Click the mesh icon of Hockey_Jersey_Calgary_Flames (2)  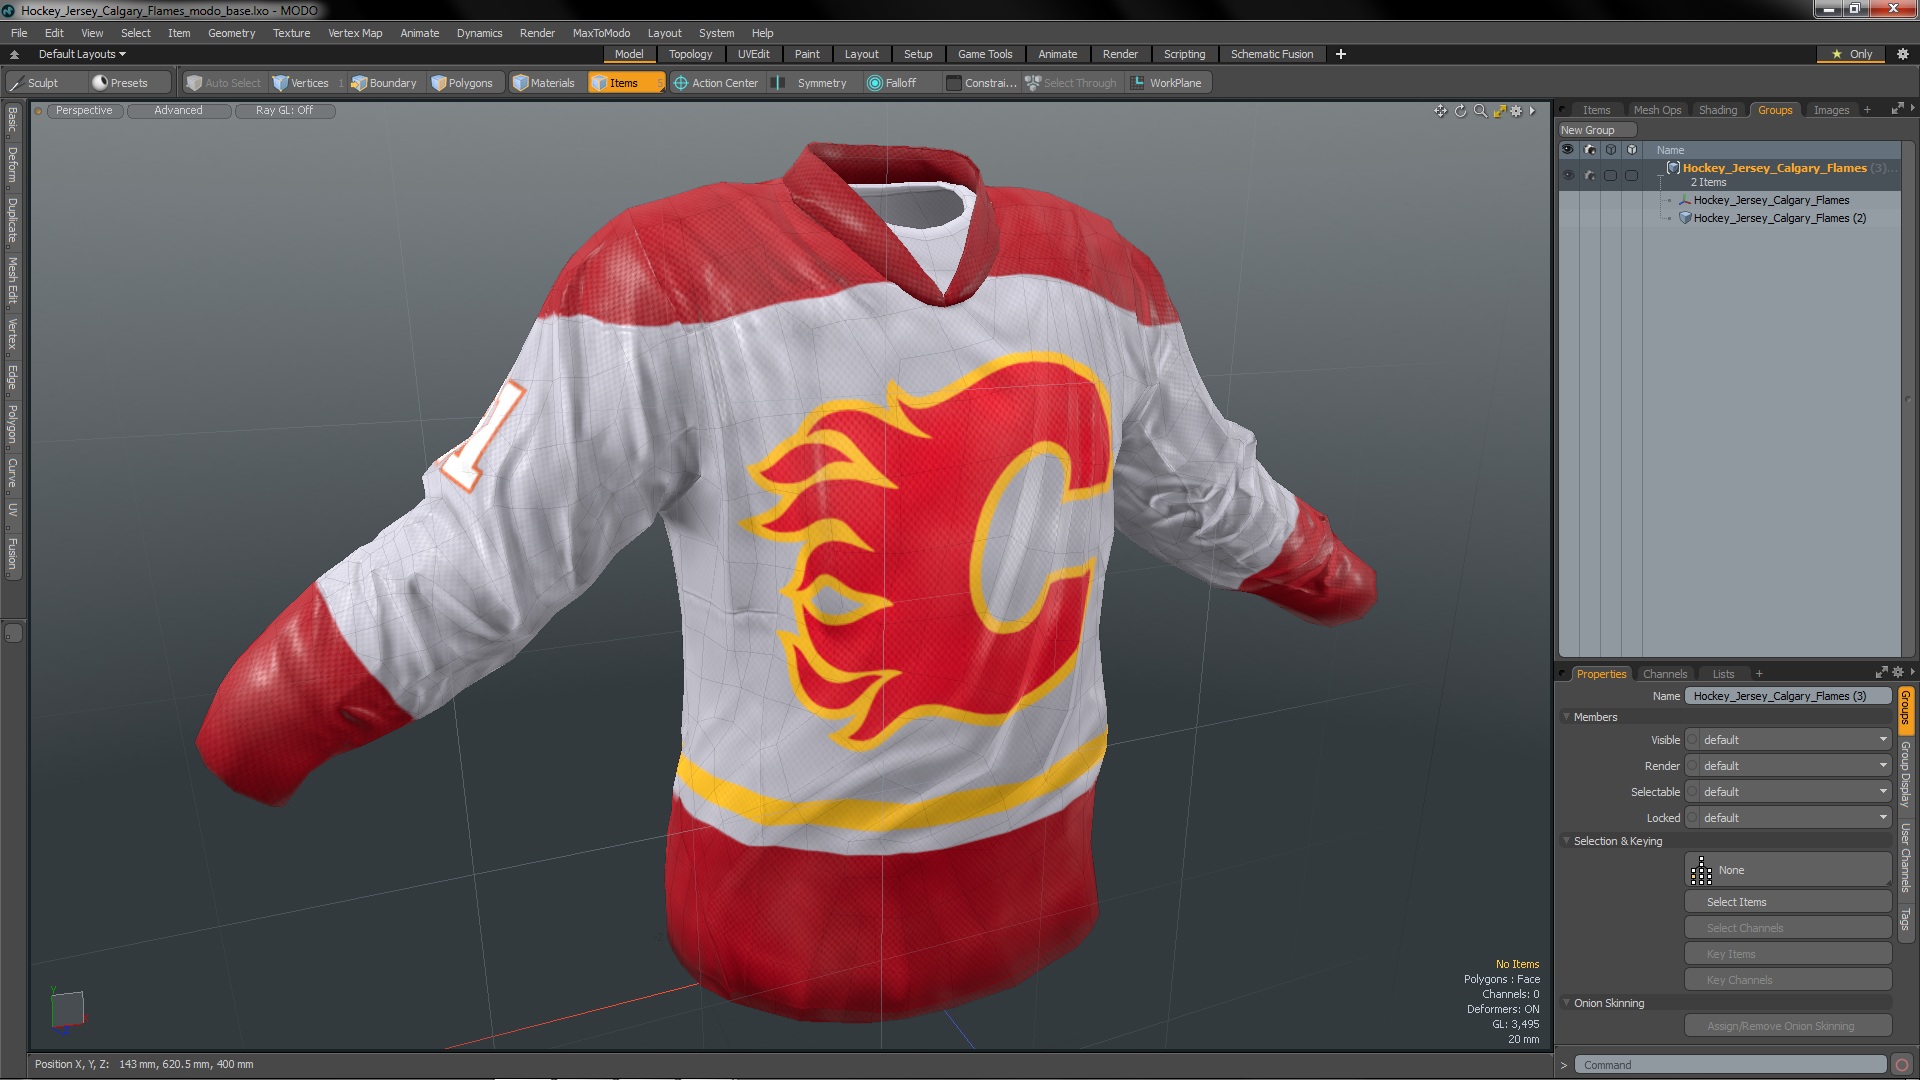[x=1685, y=218]
